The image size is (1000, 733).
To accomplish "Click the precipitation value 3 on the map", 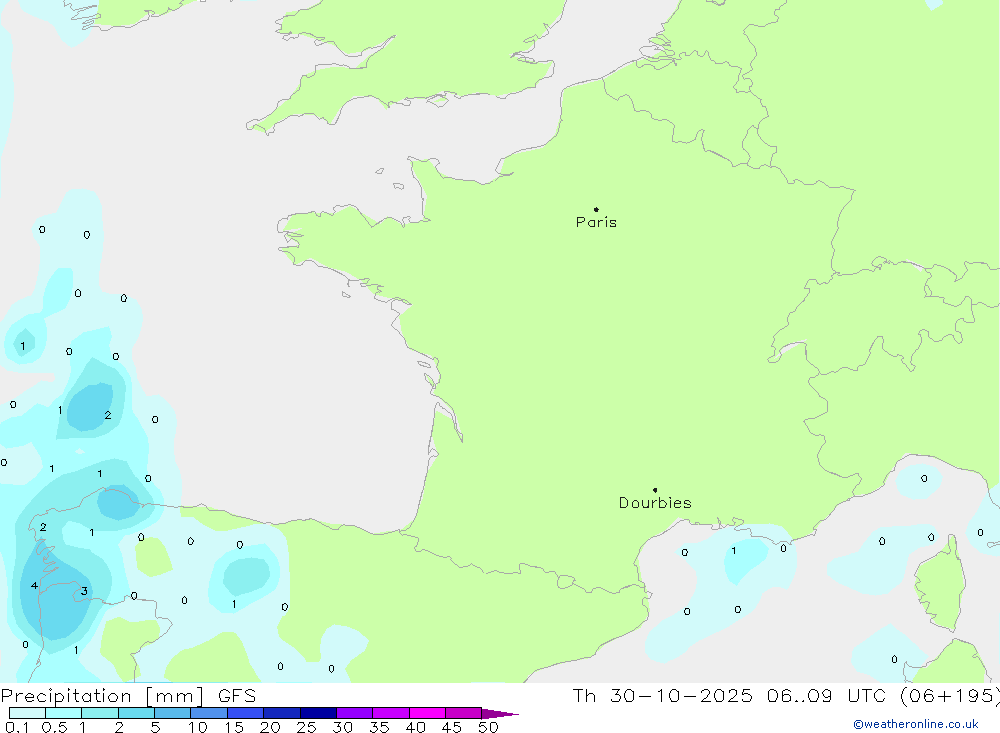I will click(84, 591).
